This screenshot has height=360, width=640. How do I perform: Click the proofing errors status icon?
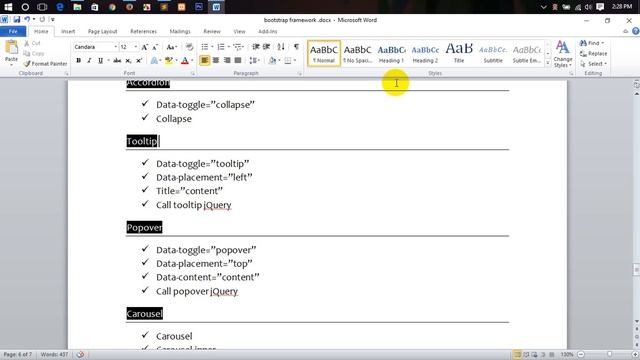[80, 354]
